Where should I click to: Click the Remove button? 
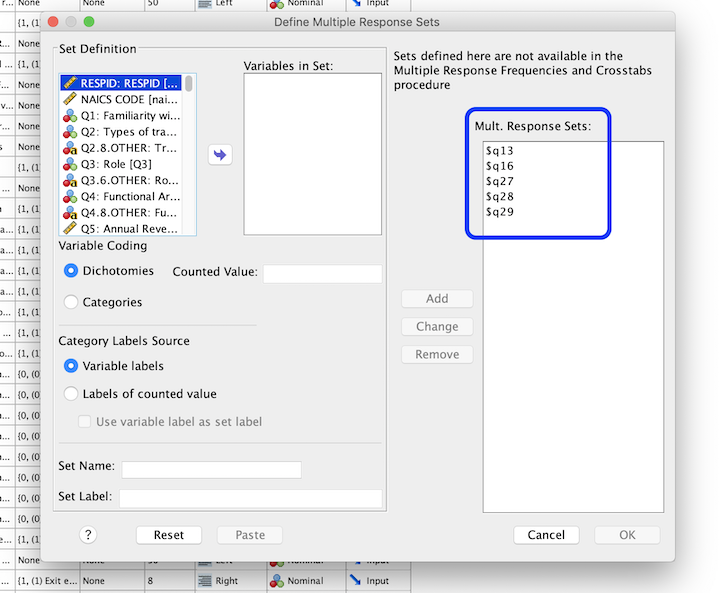pos(437,355)
